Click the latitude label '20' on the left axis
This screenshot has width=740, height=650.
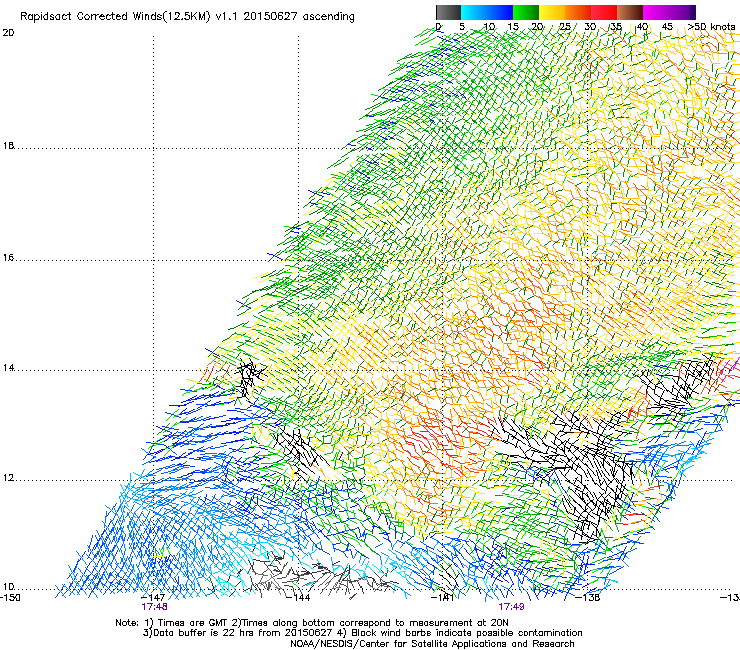click(x=8, y=33)
